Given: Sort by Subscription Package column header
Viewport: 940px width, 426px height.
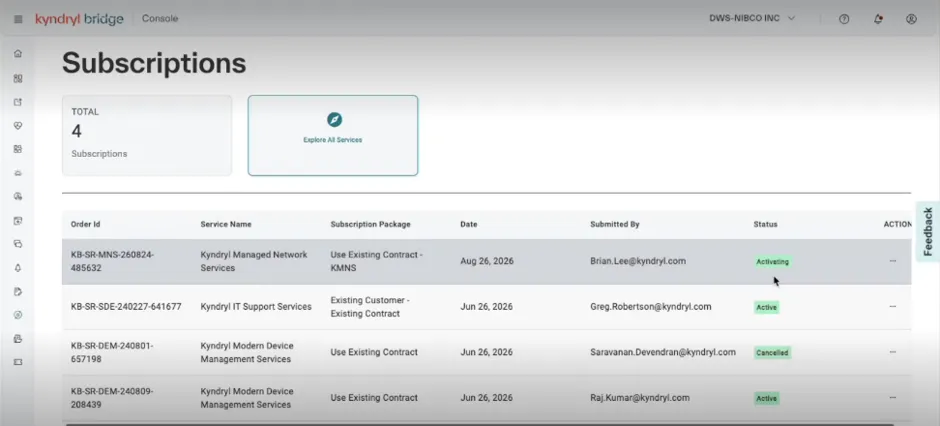Looking at the screenshot, I should tap(370, 224).
